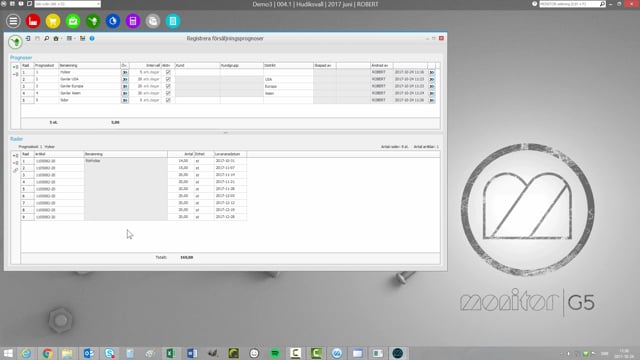
Task: Select the Antal cell '14,00' in row 1
Action: coord(181,161)
